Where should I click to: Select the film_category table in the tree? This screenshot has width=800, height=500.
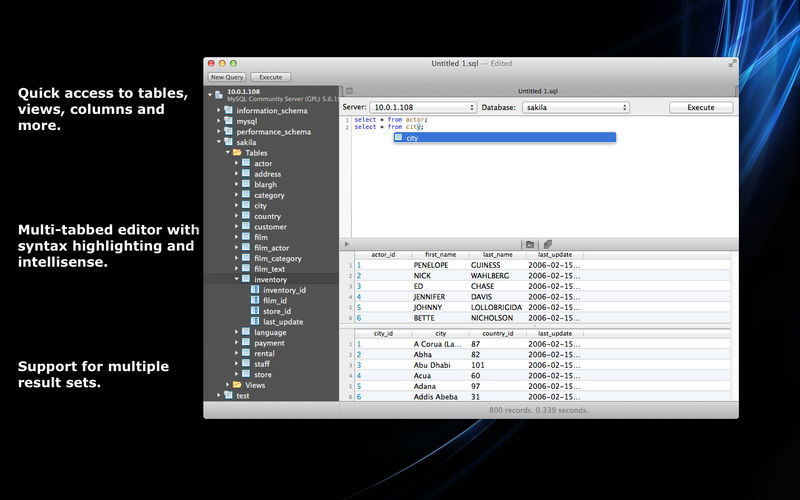click(x=277, y=259)
